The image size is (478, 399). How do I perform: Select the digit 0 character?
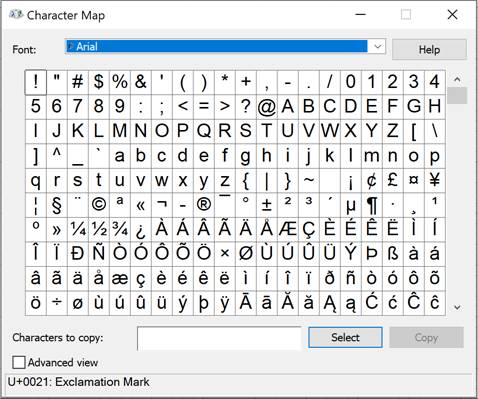[x=351, y=82]
